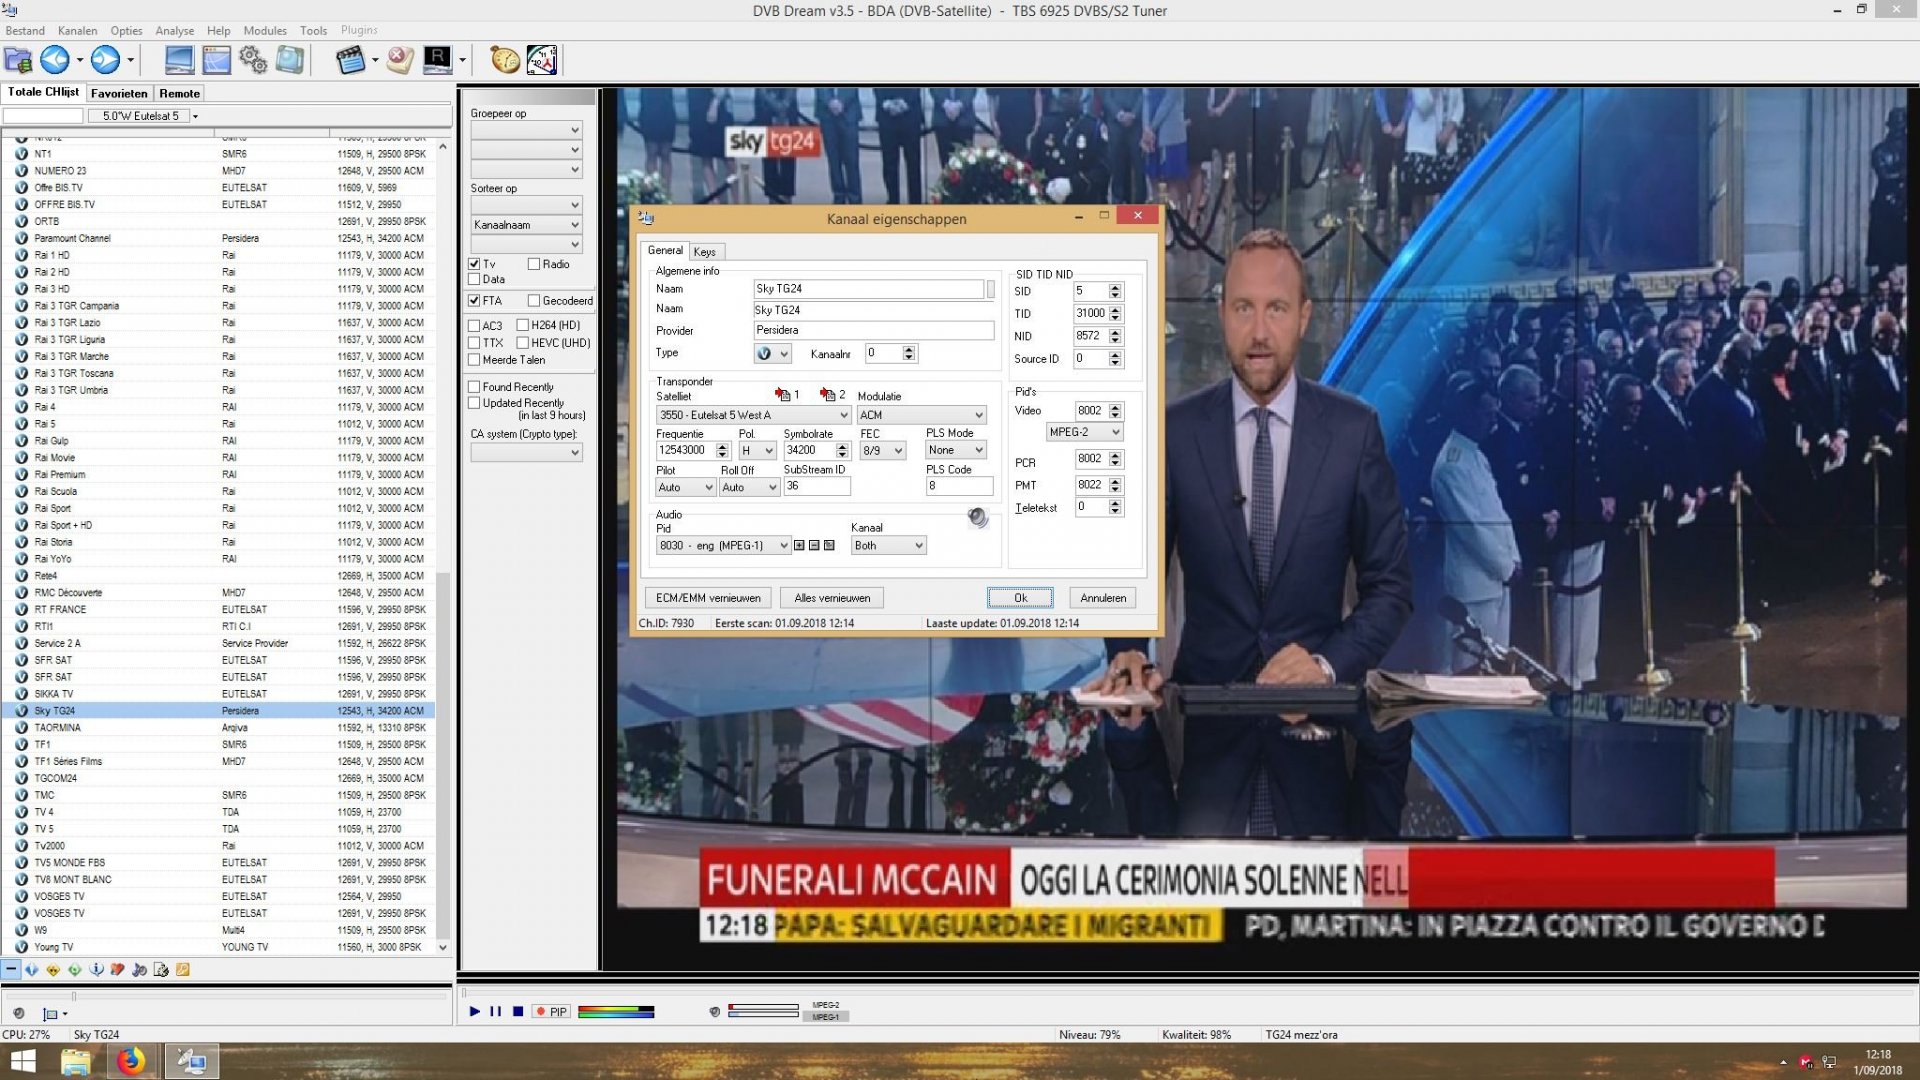
Task: Click the fullscreen monitor icon
Action: click(180, 60)
